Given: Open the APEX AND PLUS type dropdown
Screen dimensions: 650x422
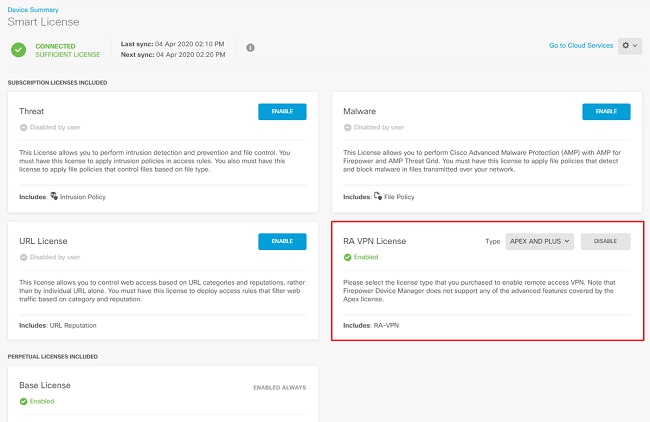Looking at the screenshot, I should point(539,241).
